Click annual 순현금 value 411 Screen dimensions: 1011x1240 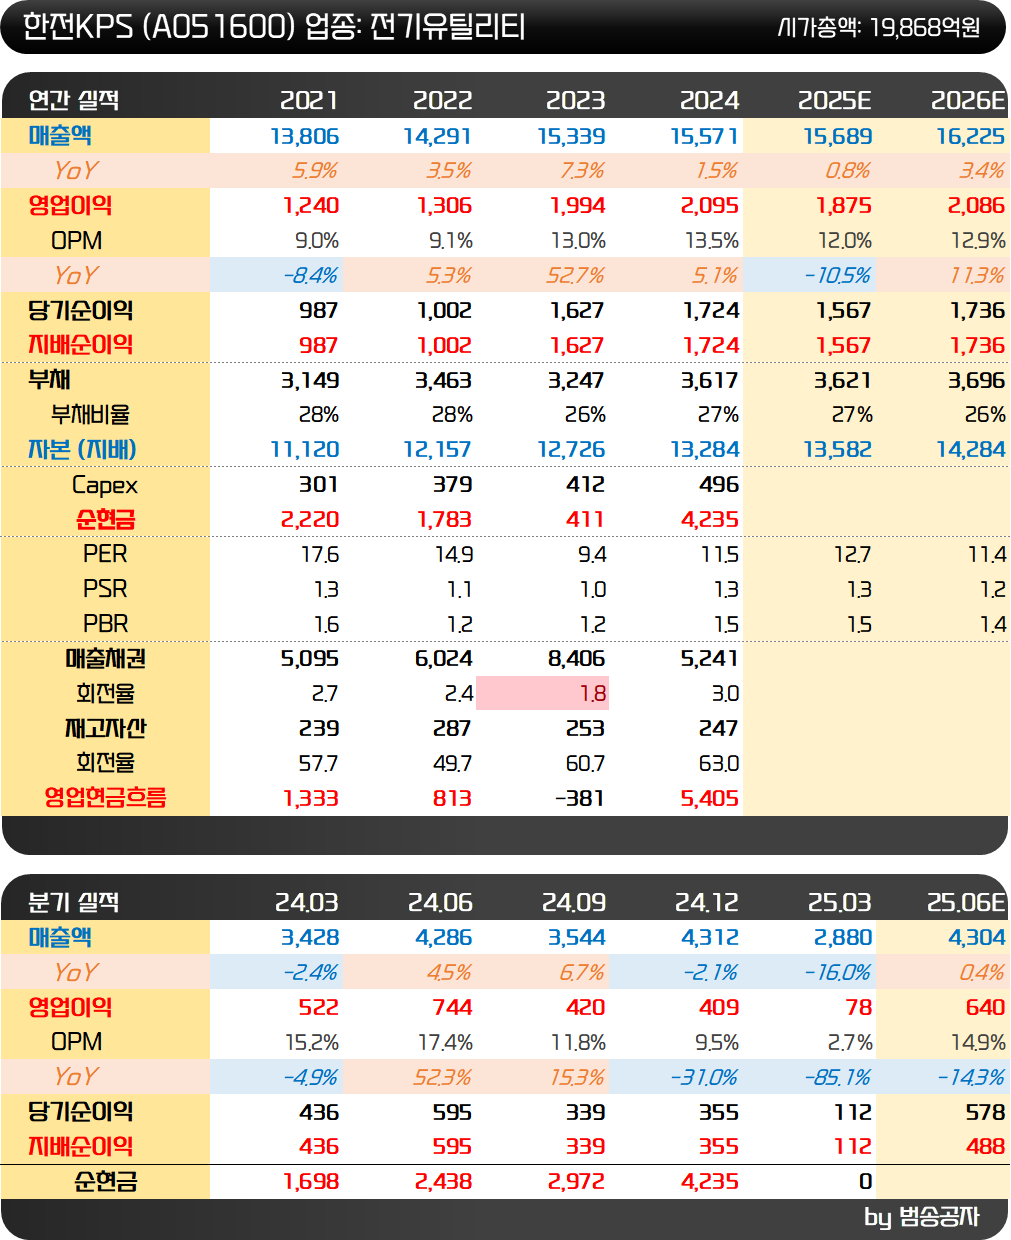[x=585, y=519]
